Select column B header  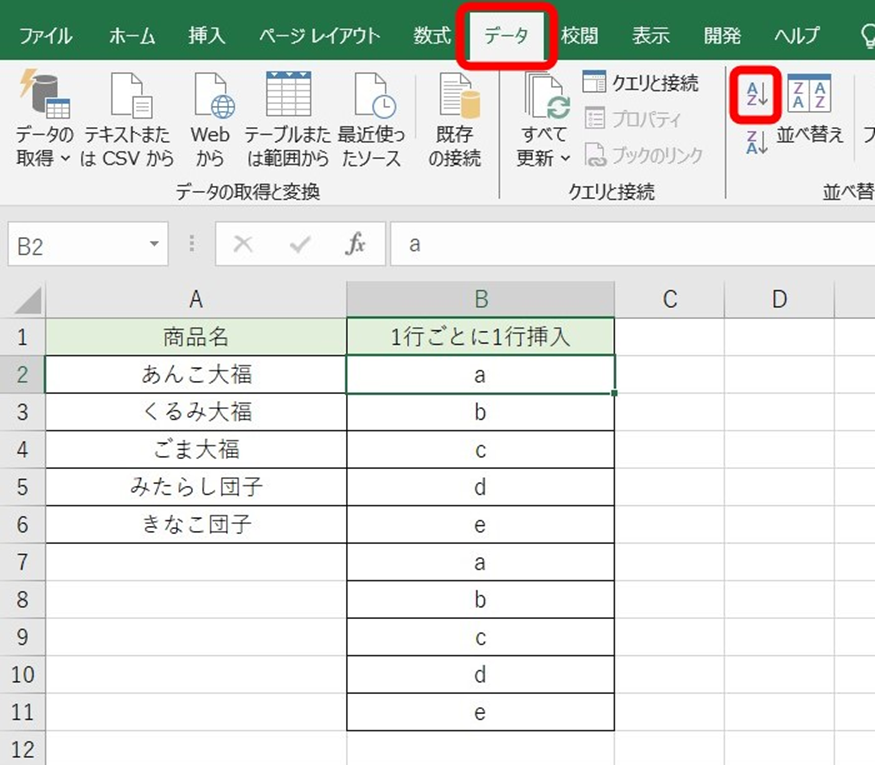[x=480, y=298]
